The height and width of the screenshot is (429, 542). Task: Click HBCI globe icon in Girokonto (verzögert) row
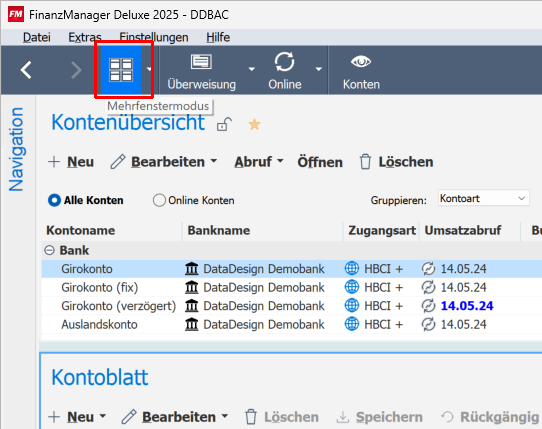(x=352, y=305)
